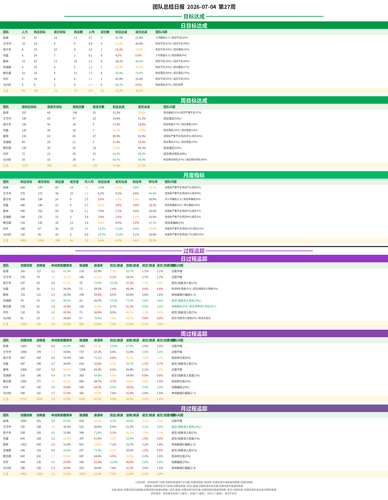The width and height of the screenshot is (388, 500).
Task: Click 团队 column header in 月度指标 table
Action: [x=6, y=182]
